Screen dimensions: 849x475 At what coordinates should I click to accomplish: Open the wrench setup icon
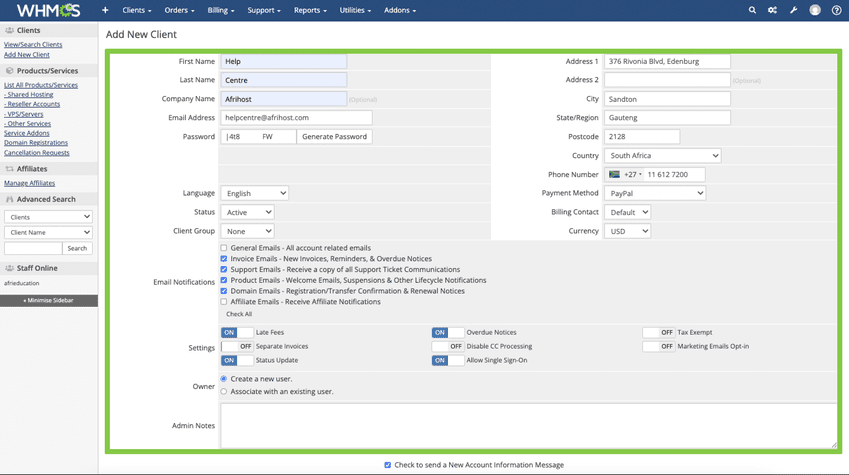(x=793, y=10)
